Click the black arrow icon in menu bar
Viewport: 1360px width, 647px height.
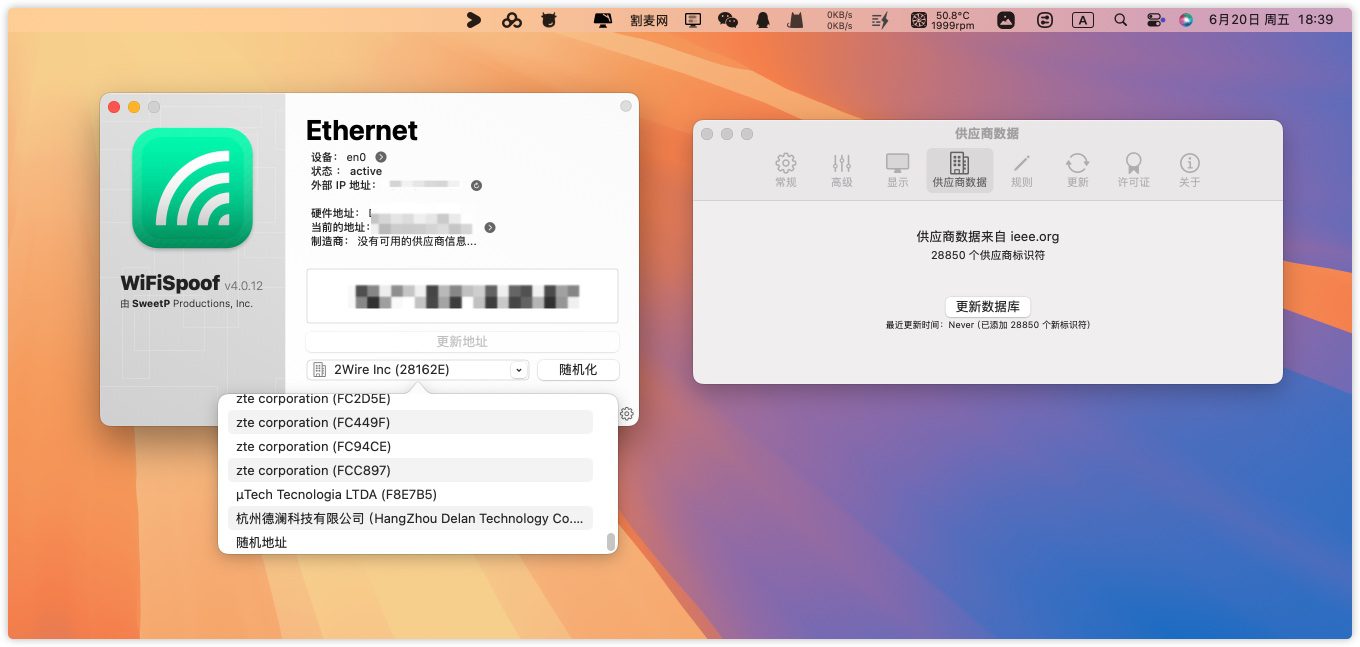pyautogui.click(x=475, y=20)
